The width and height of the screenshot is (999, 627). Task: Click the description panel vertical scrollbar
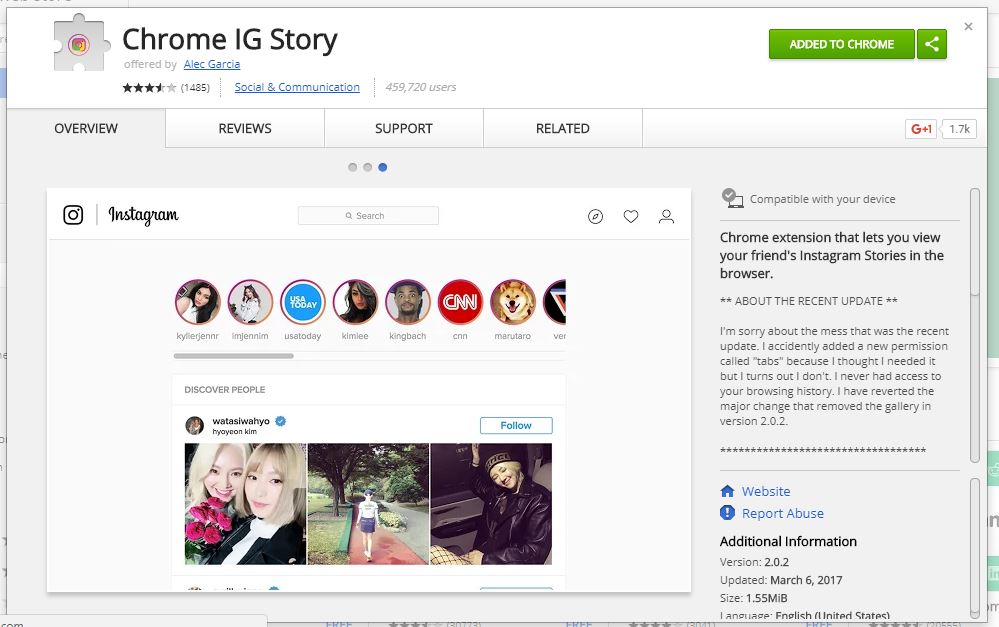(x=974, y=325)
